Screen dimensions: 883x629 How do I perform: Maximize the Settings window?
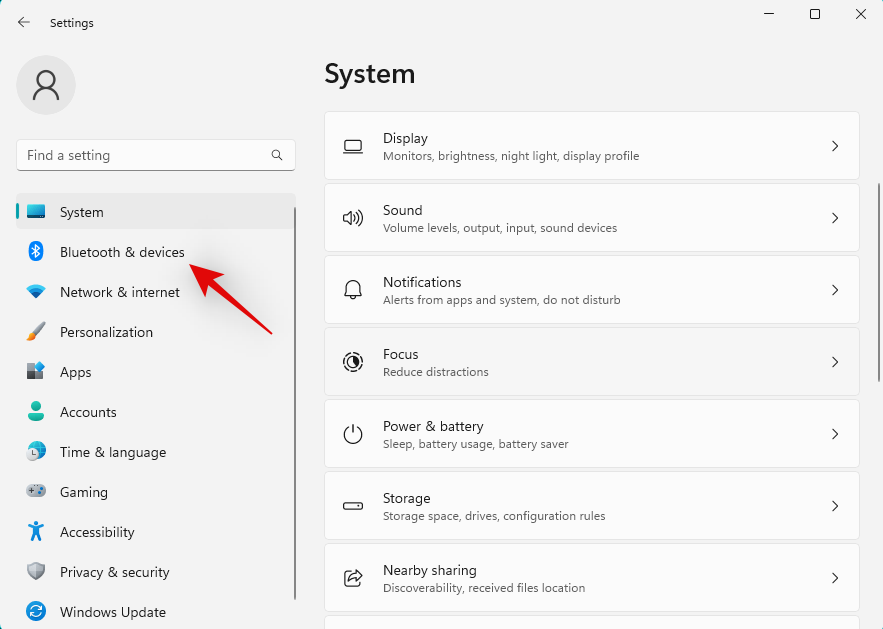click(x=815, y=14)
